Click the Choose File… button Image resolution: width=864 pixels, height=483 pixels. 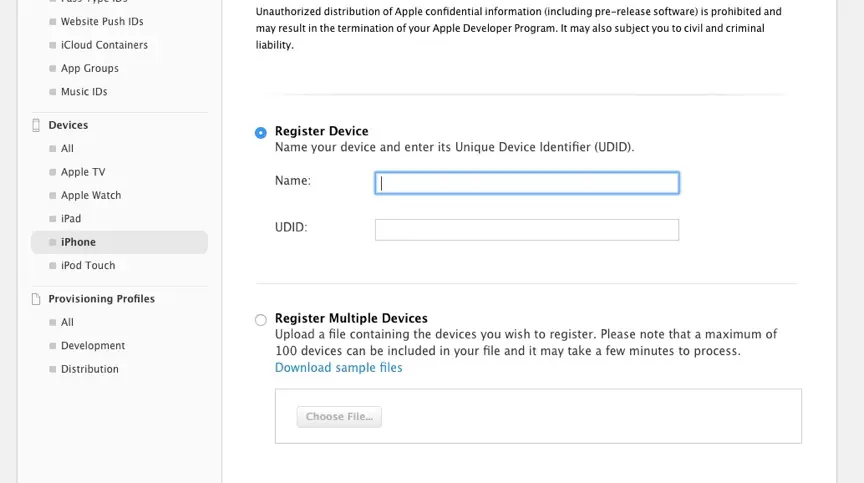(339, 417)
